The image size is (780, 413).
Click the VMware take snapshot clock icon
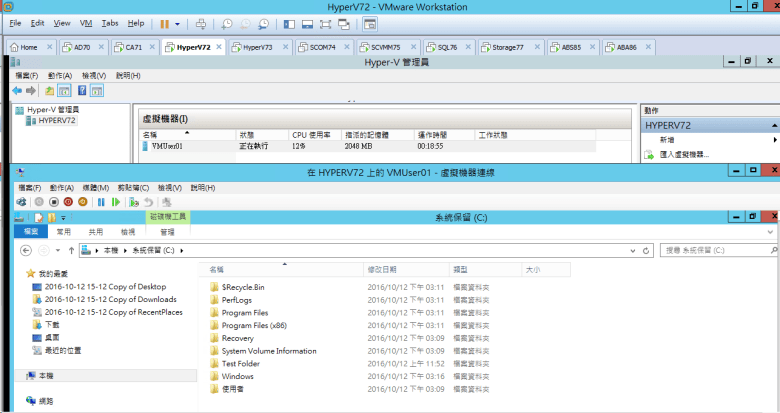[x=227, y=23]
